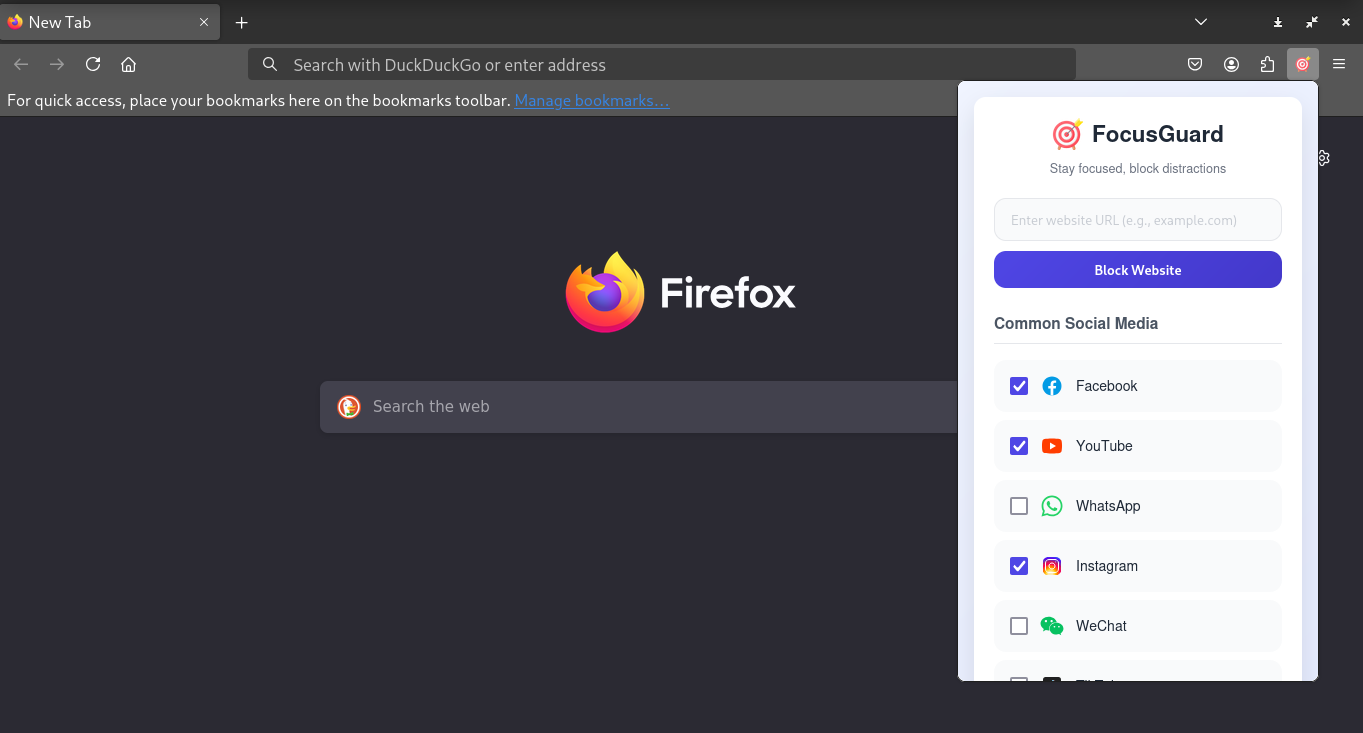Viewport: 1363px width, 733px height.
Task: Reload the current page
Action: pyautogui.click(x=93, y=64)
